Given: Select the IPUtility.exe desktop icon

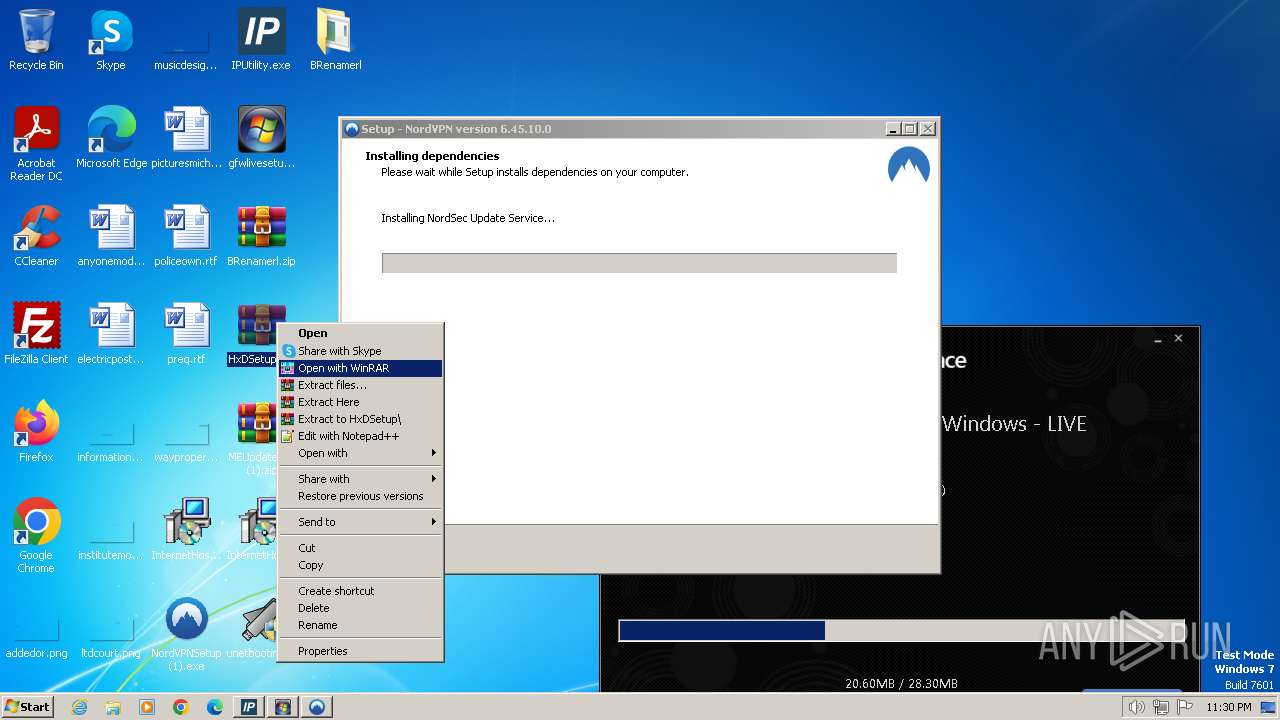Looking at the screenshot, I should pos(261,40).
